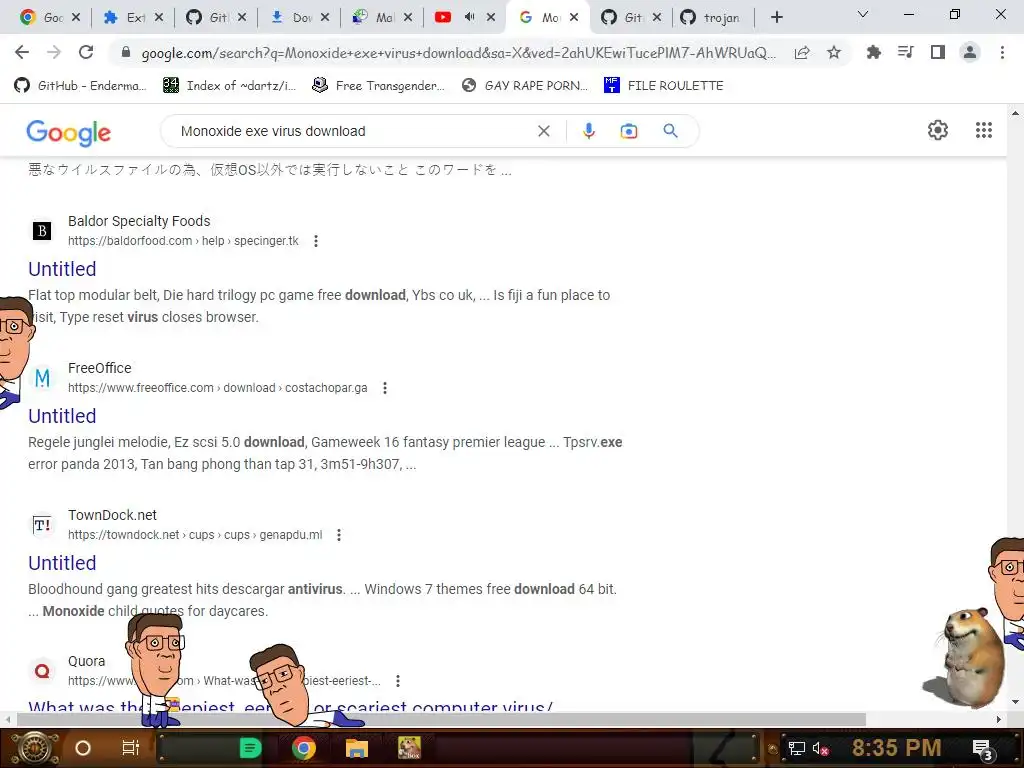Open more options for the Quora result

pos(398,681)
